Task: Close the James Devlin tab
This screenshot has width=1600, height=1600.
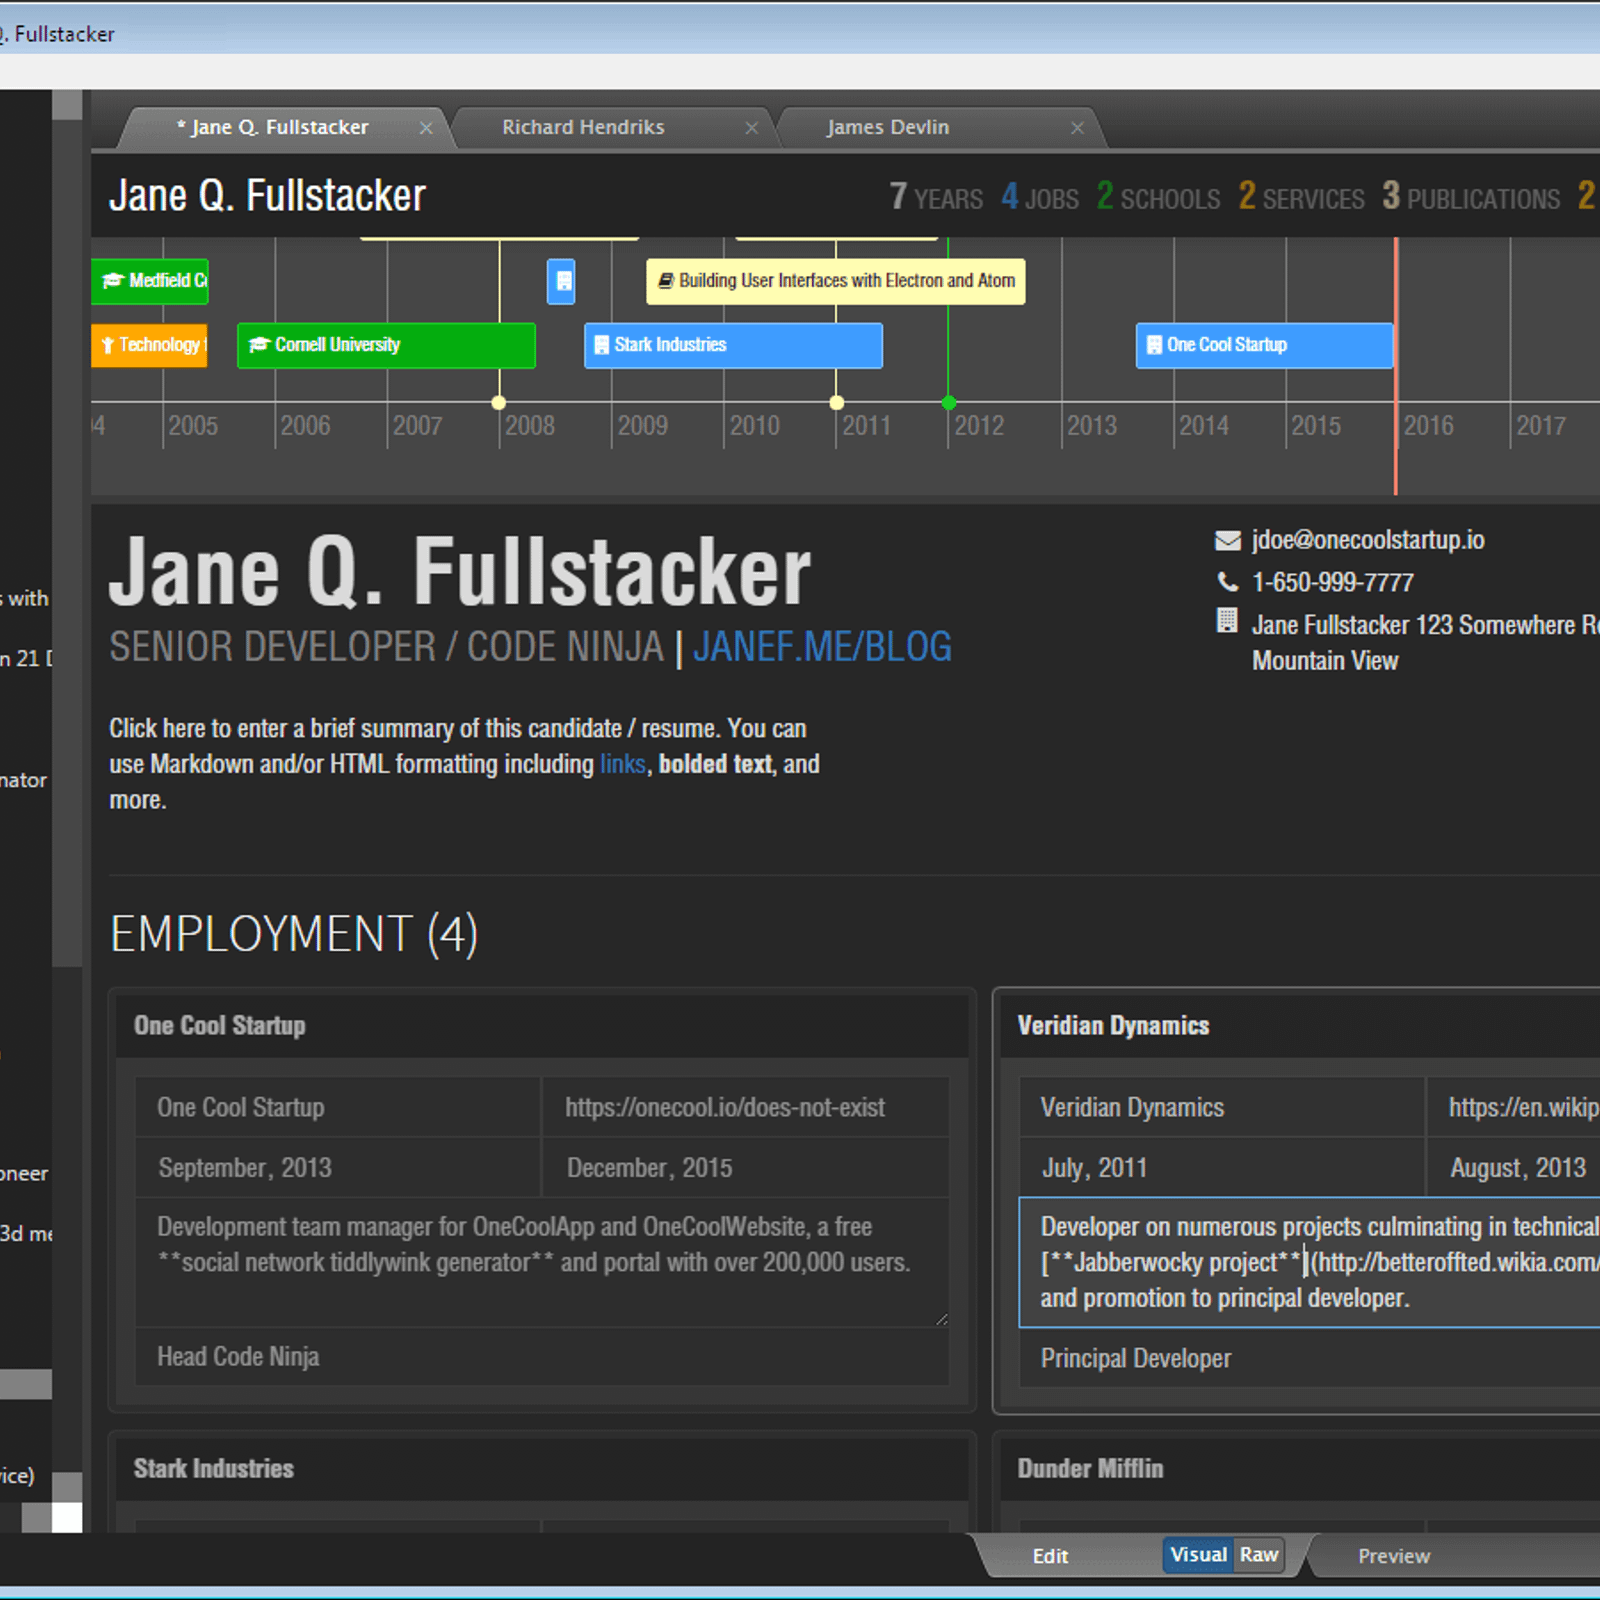Action: 1077,128
